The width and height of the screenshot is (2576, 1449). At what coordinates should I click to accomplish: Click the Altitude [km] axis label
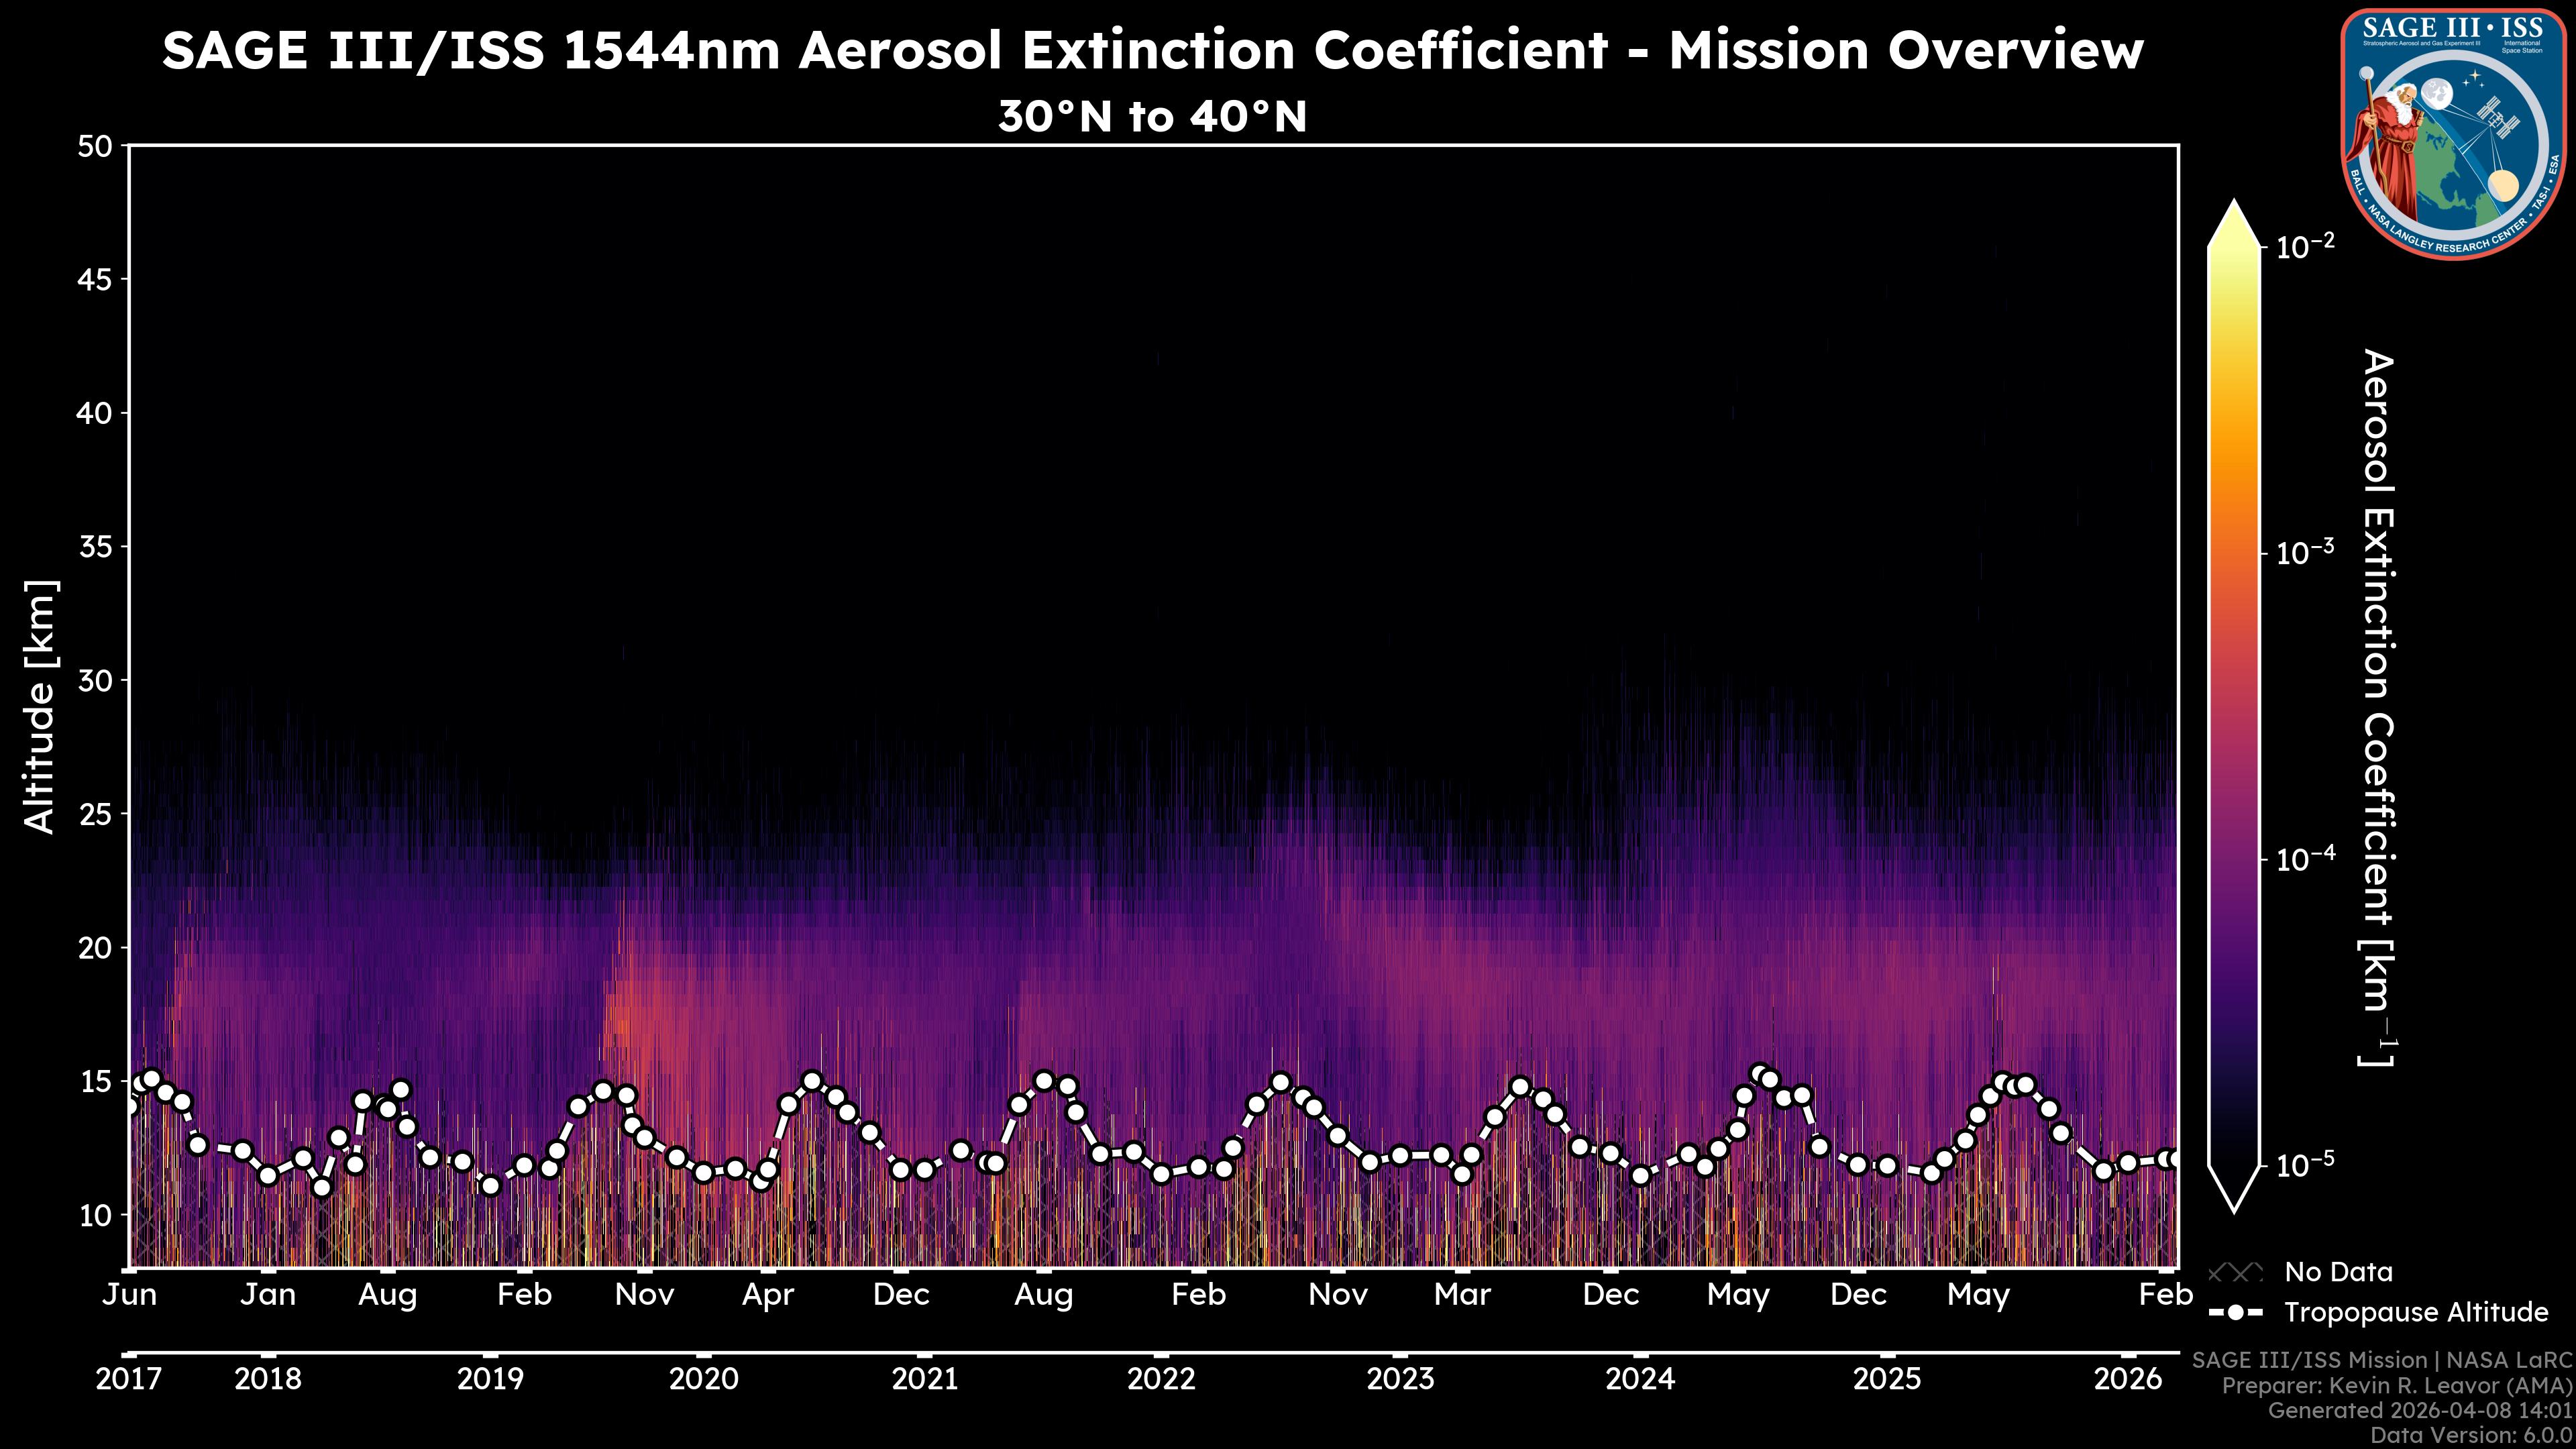pos(40,706)
